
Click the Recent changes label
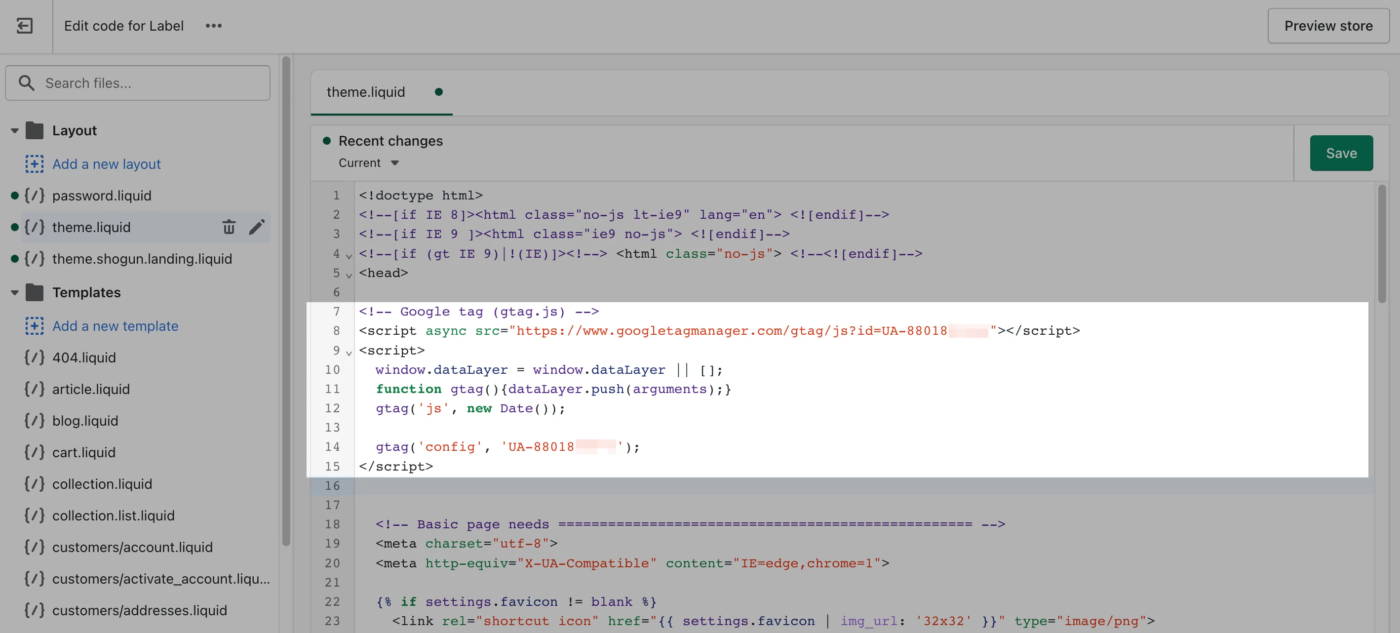390,141
